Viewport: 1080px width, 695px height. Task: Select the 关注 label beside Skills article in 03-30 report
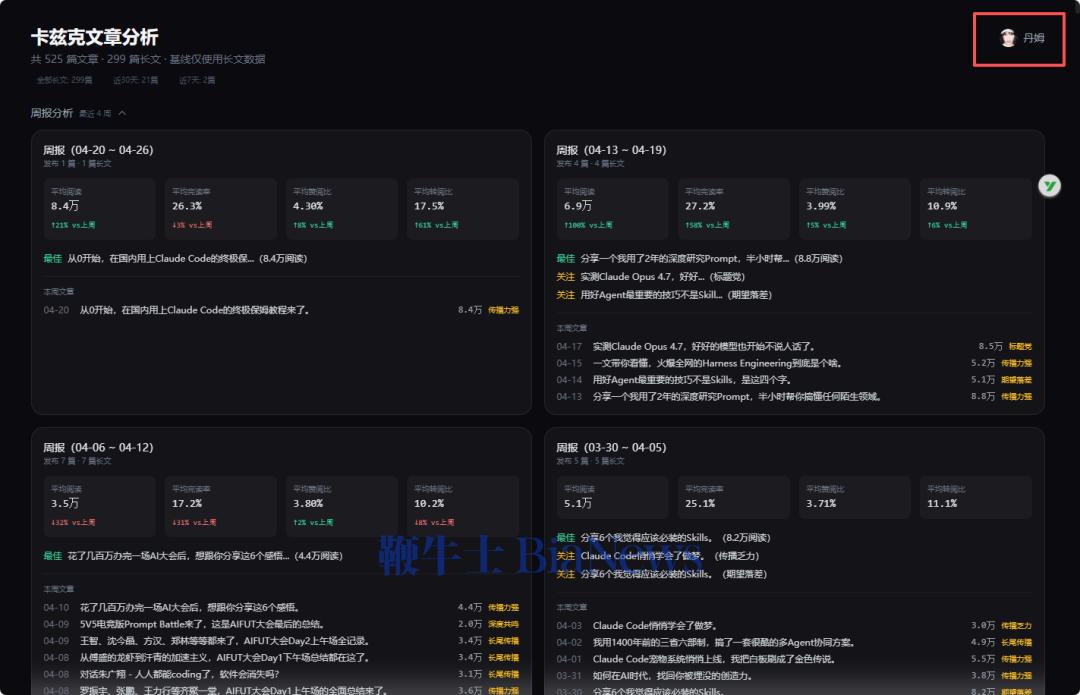(565, 573)
